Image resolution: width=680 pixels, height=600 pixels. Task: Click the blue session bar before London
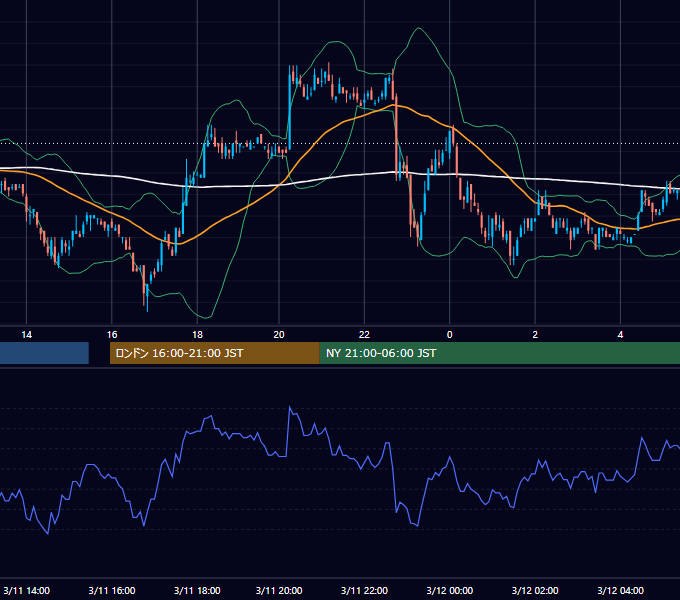click(44, 353)
